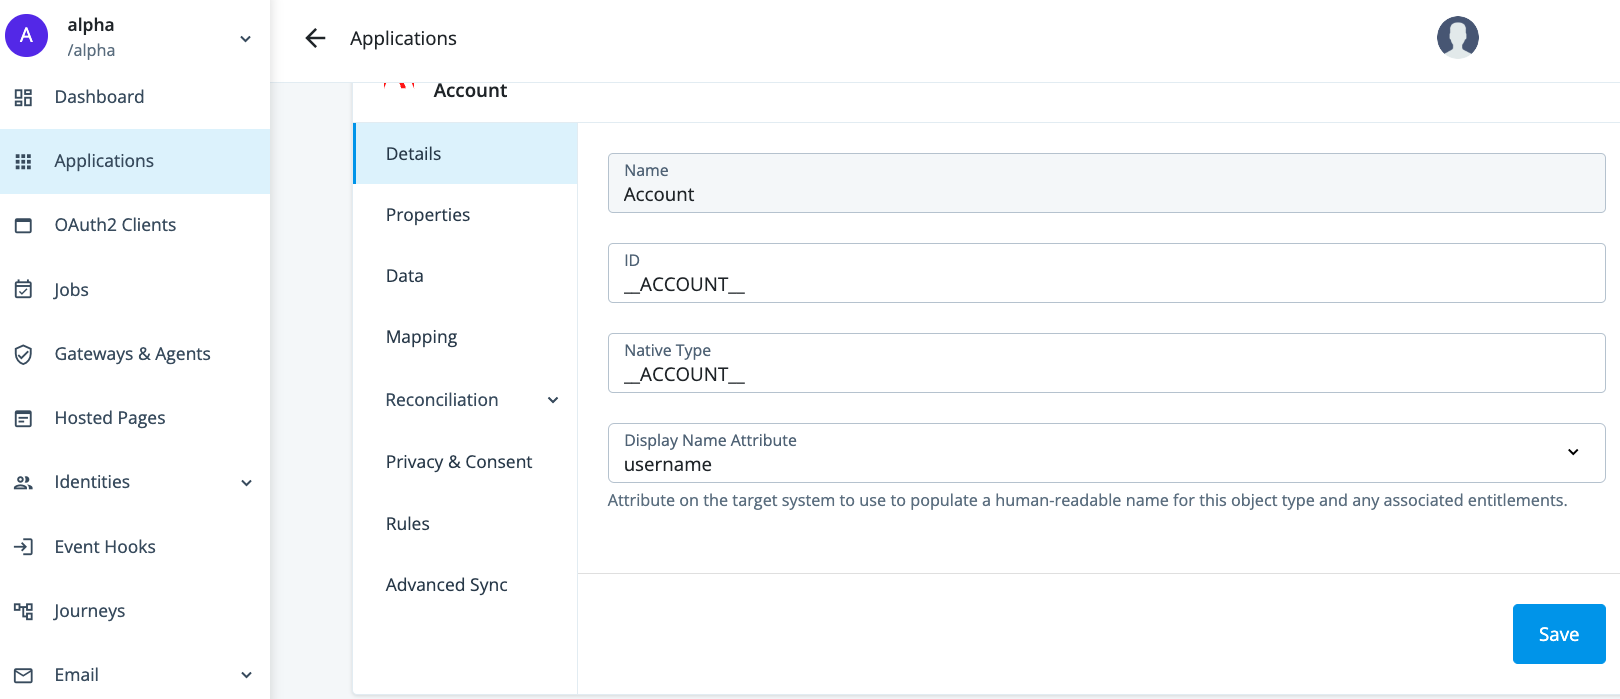Click the ID input field

[x=1106, y=273]
